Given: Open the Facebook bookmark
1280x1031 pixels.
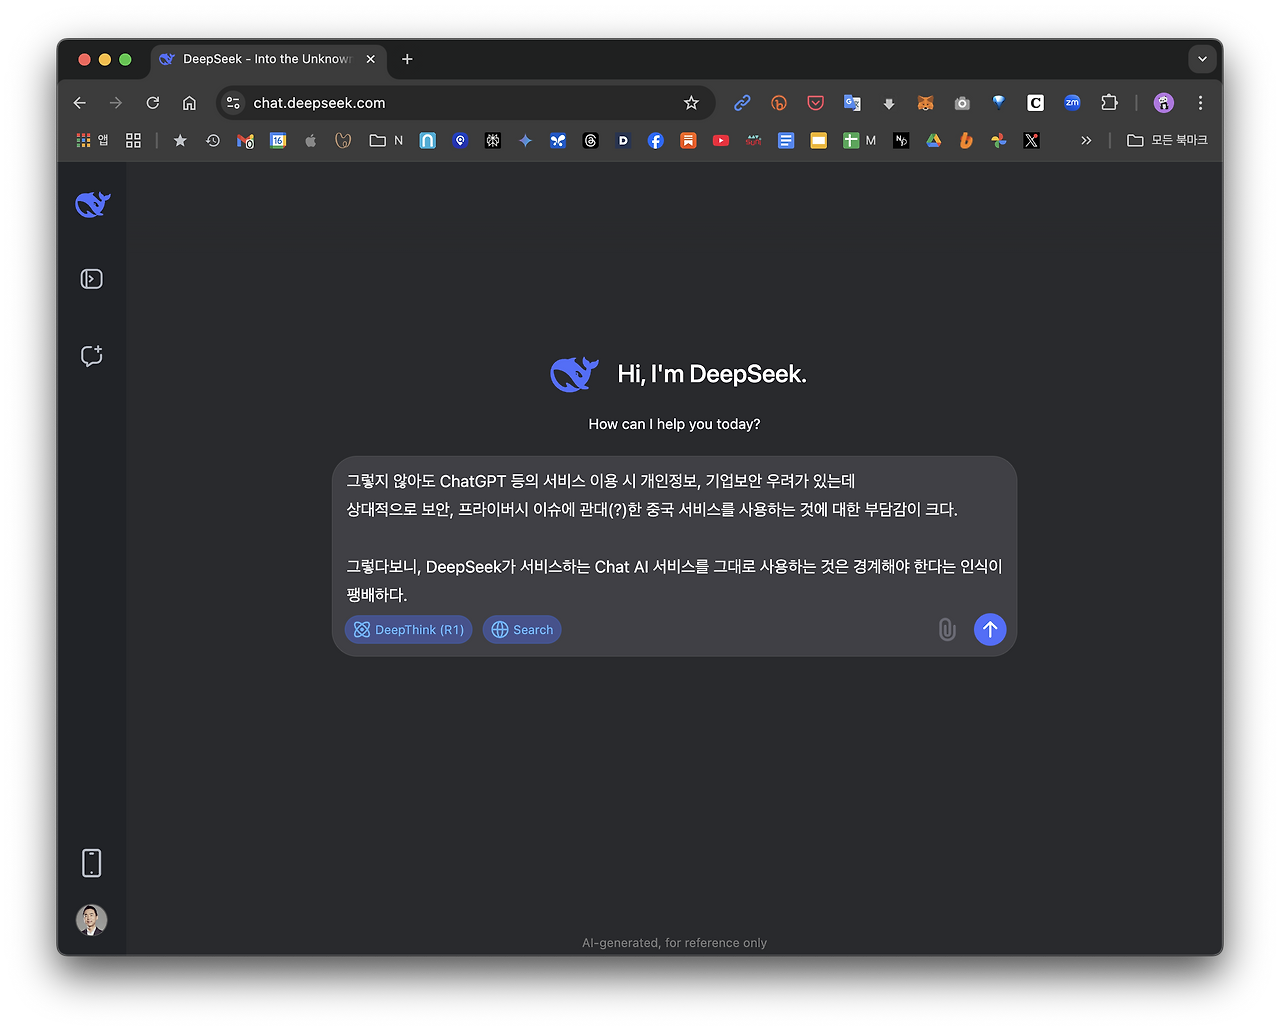Looking at the screenshot, I should click(x=655, y=141).
